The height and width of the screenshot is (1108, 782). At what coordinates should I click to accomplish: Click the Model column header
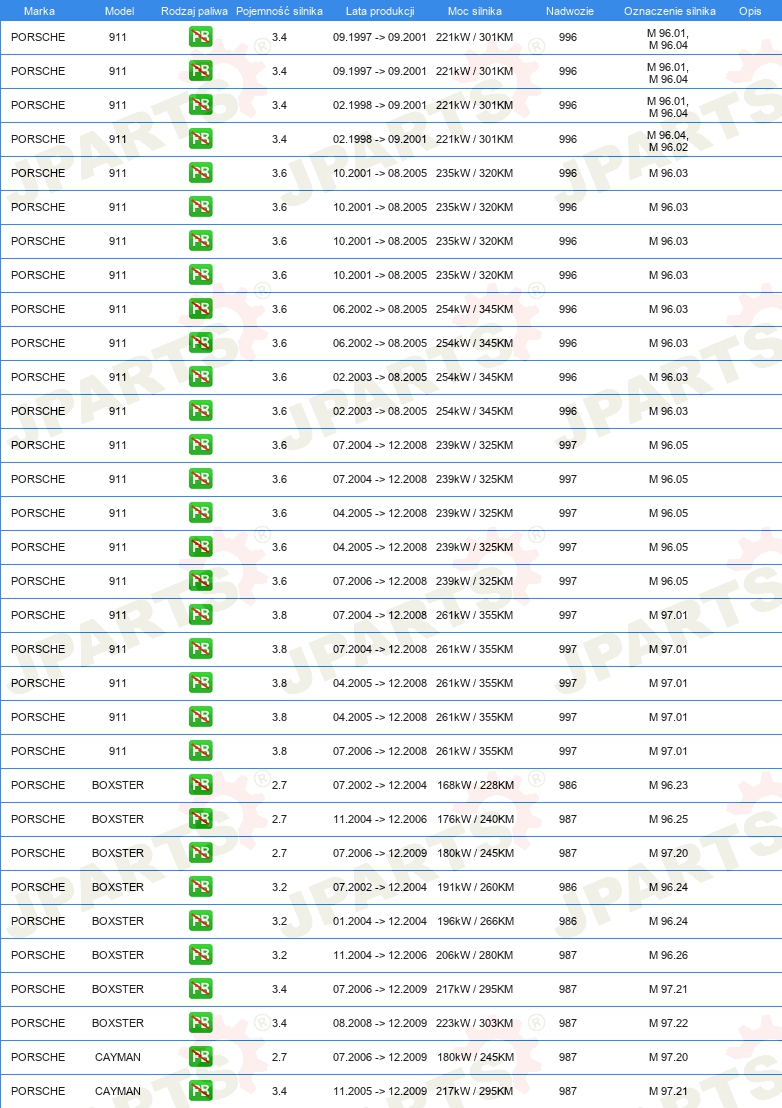click(119, 11)
